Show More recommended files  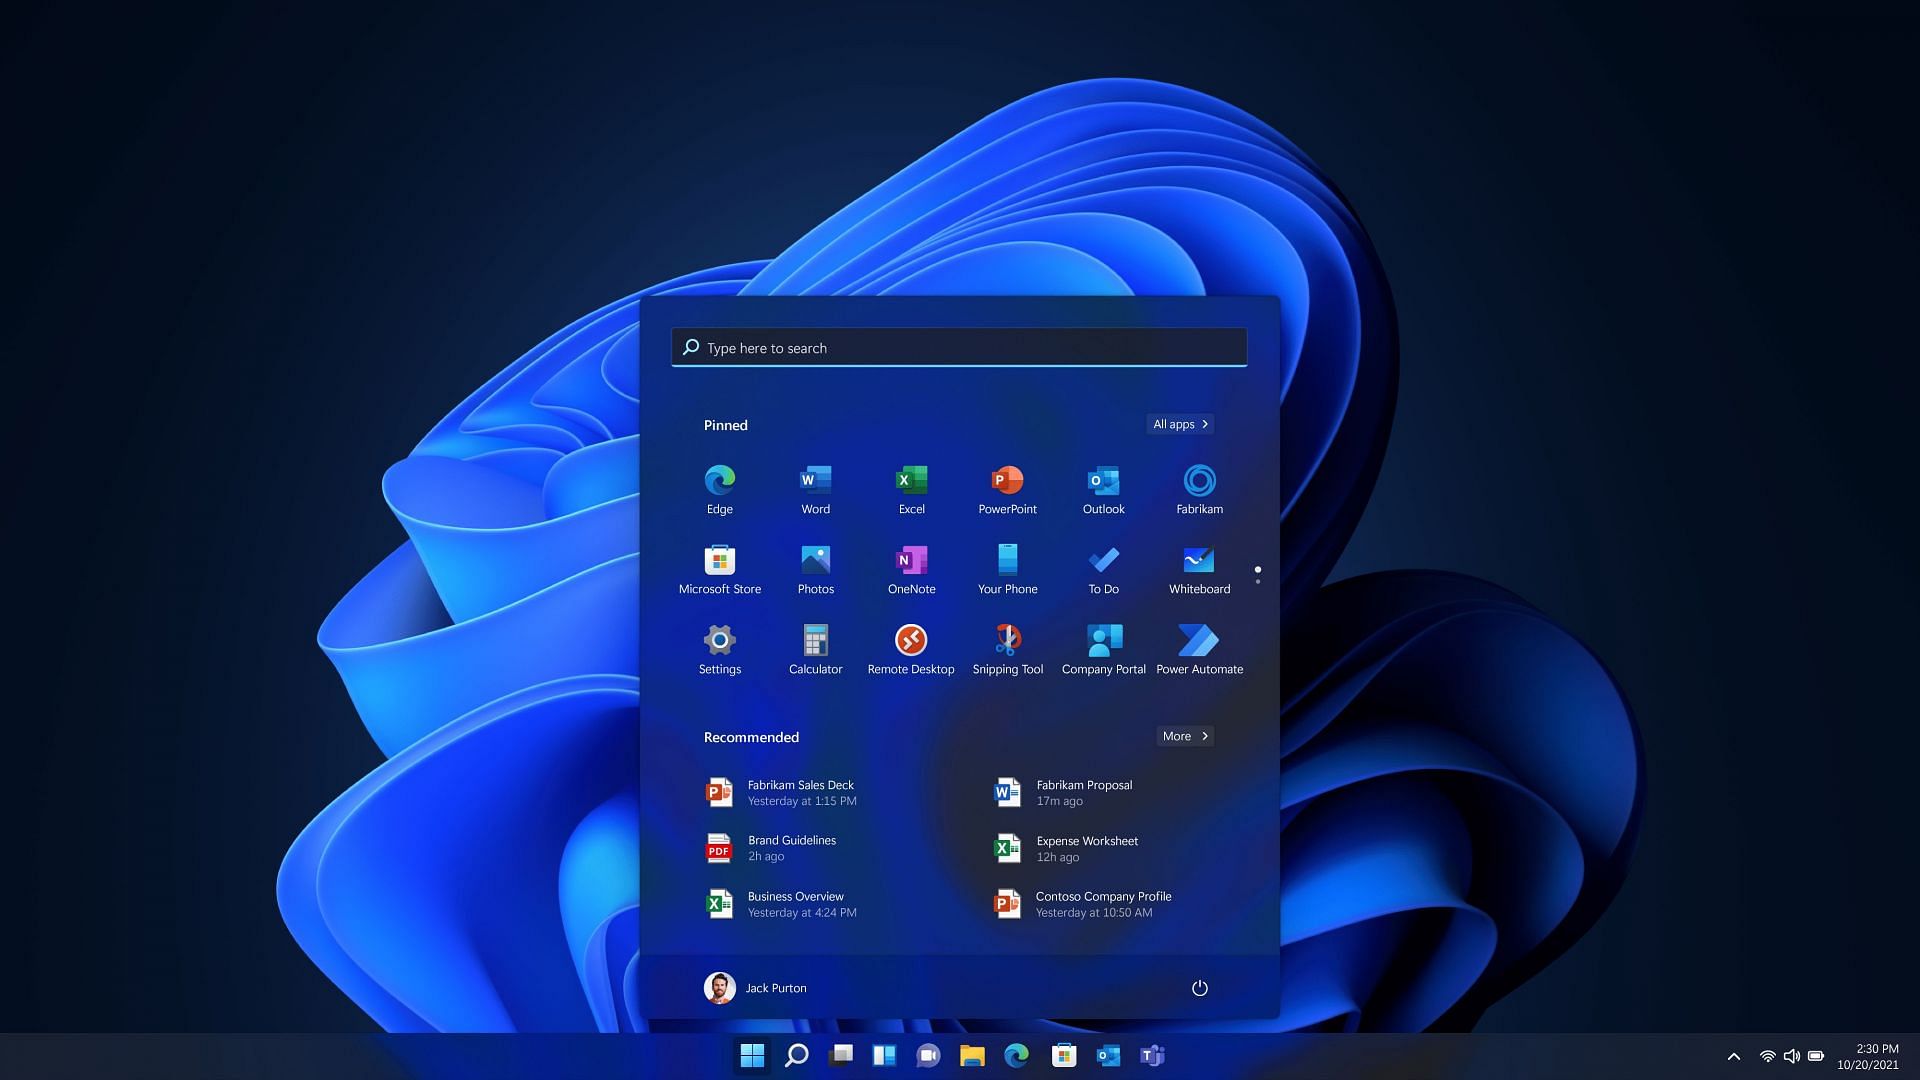coord(1182,736)
